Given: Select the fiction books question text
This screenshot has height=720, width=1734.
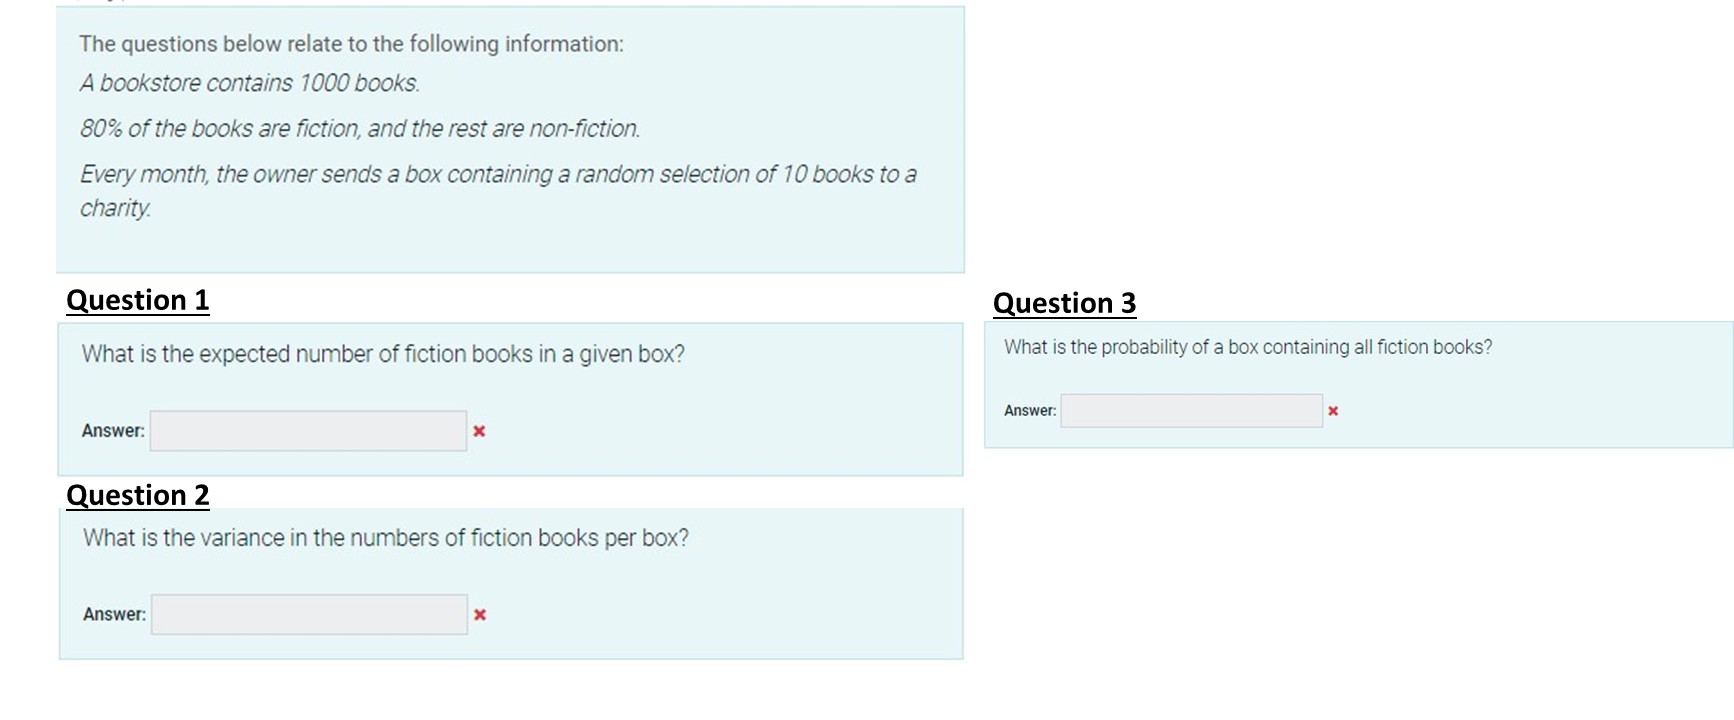Looking at the screenshot, I should 383,352.
